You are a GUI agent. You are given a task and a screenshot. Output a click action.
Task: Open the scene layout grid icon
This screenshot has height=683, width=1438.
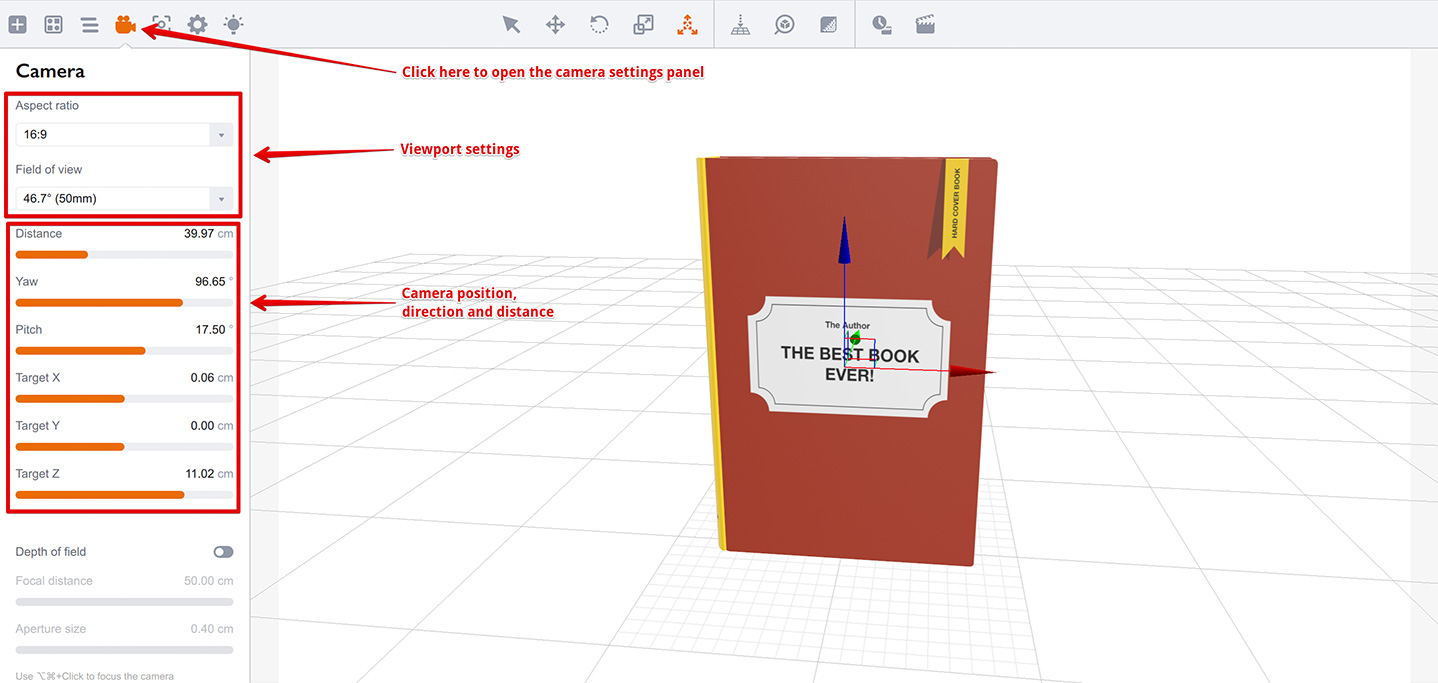(54, 25)
